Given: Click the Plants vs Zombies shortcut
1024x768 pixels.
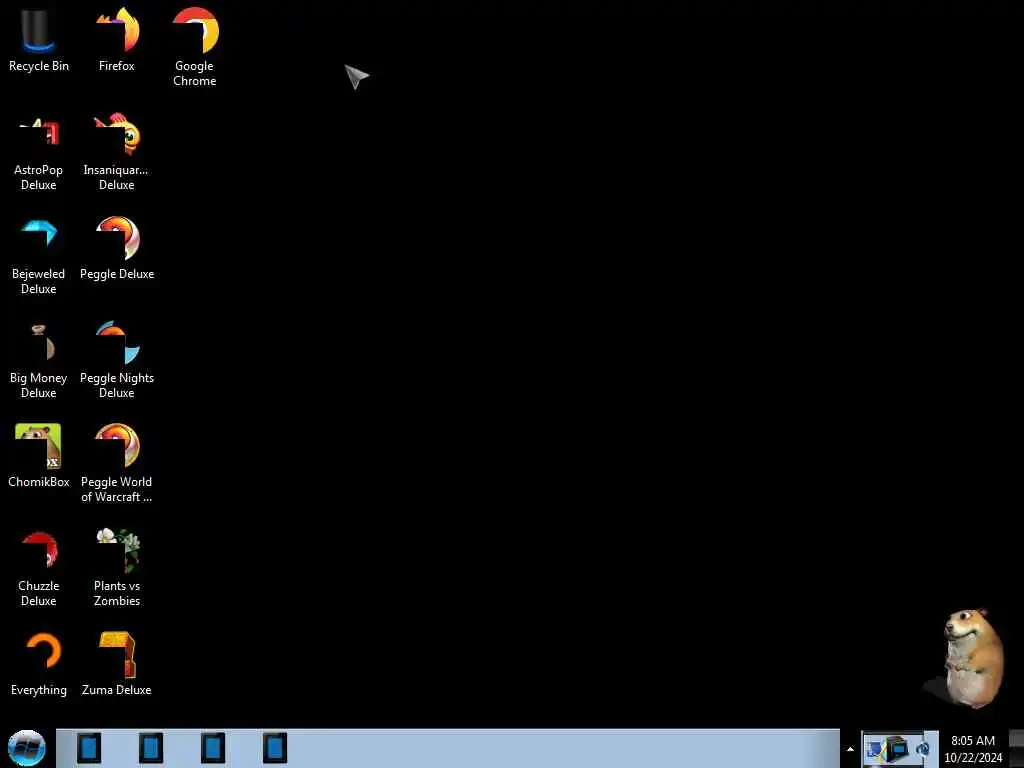Looking at the screenshot, I should coord(117,568).
